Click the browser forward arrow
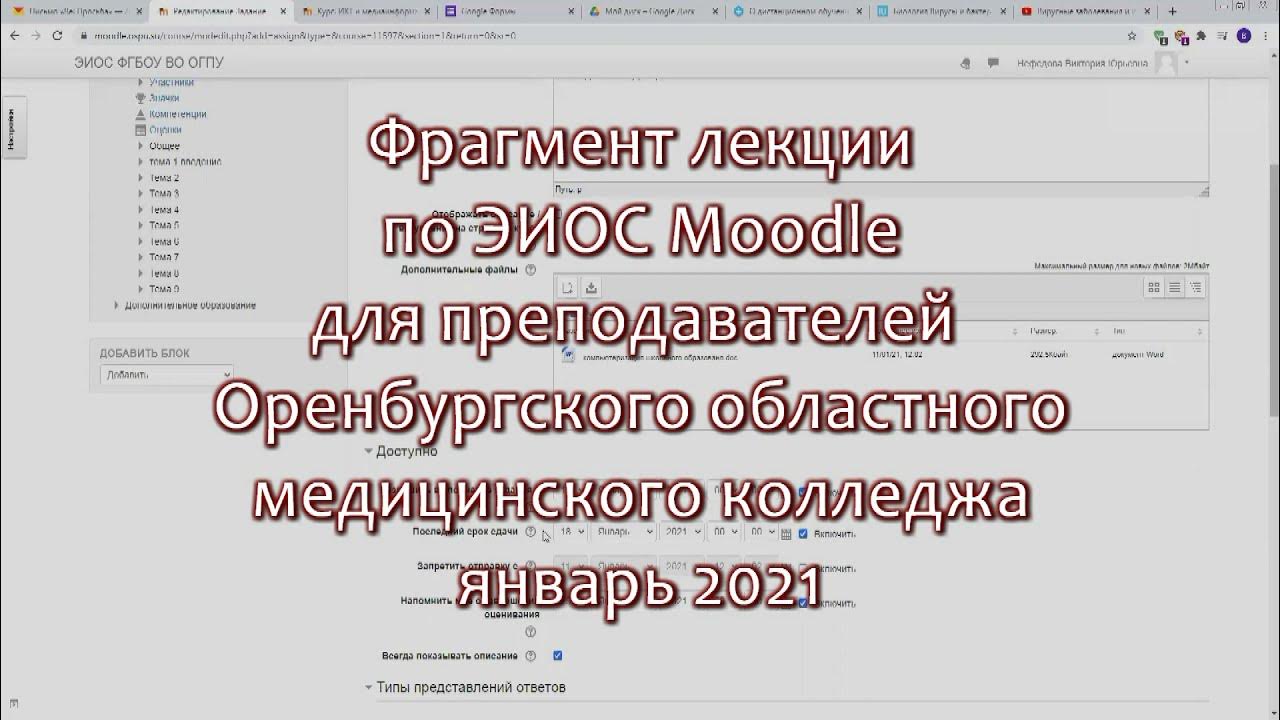The image size is (1280, 720). pyautogui.click(x=35, y=35)
